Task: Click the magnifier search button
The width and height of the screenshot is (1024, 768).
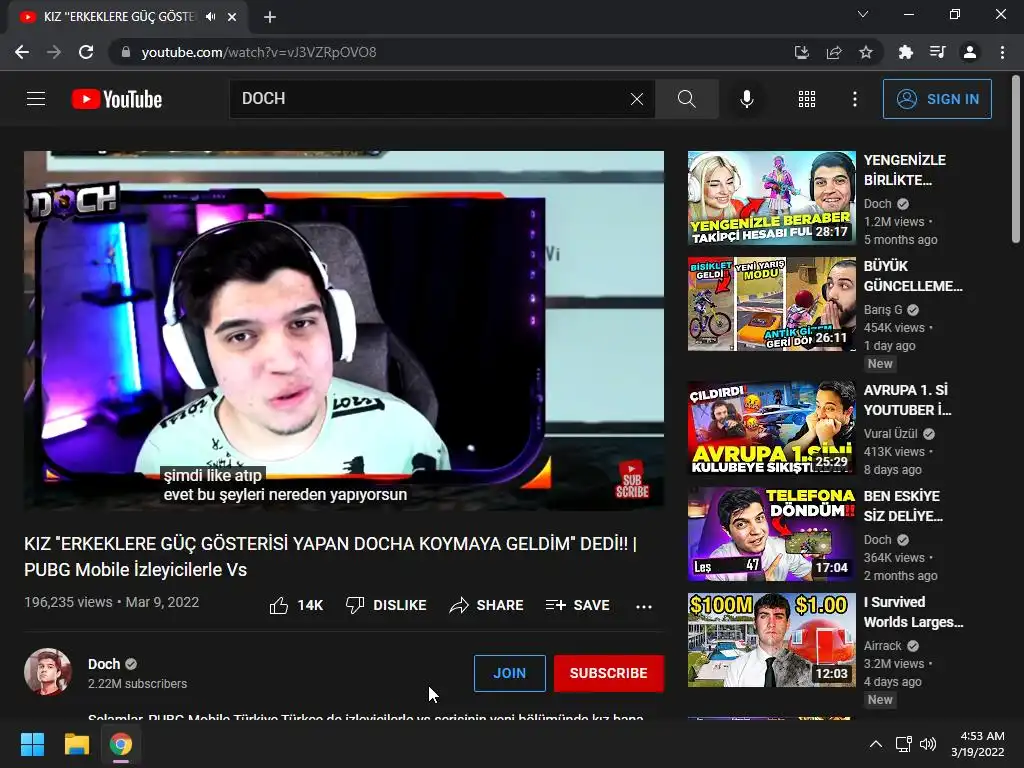Action: (x=686, y=99)
